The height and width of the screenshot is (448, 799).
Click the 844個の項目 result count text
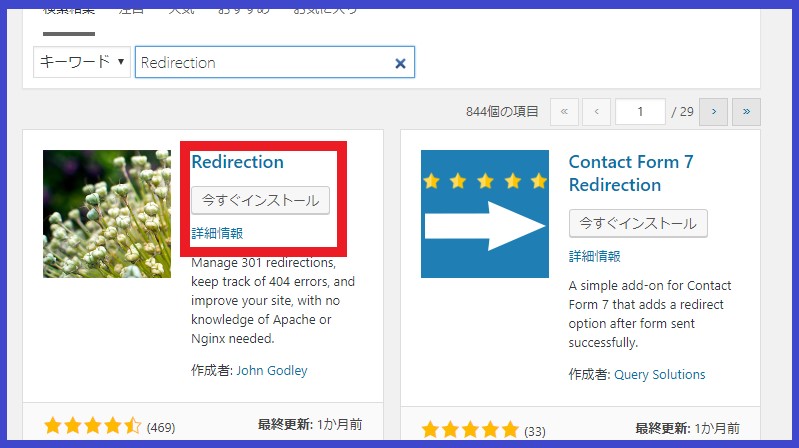(502, 112)
